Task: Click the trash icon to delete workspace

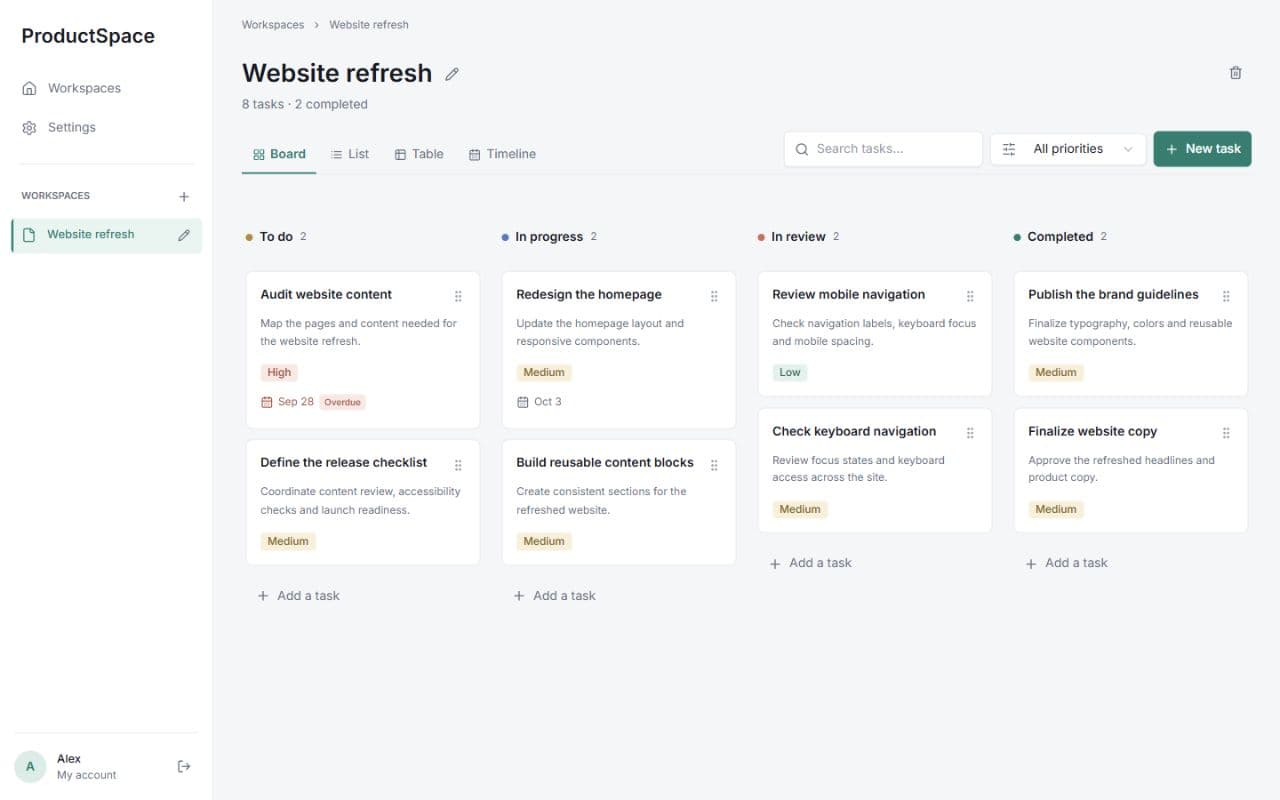Action: pyautogui.click(x=1236, y=73)
